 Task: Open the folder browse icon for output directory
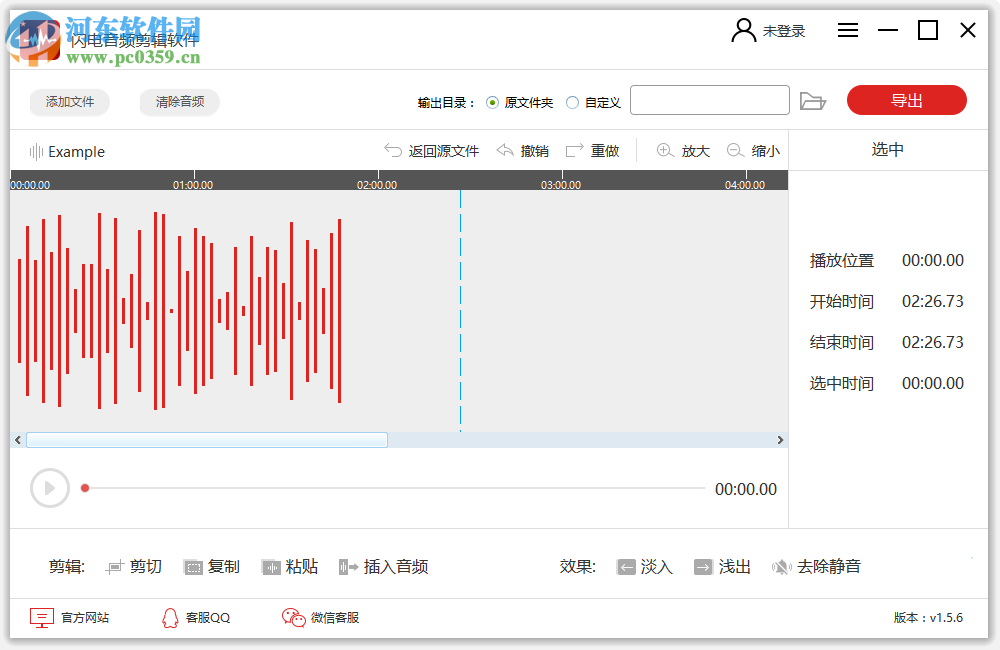pyautogui.click(x=813, y=100)
